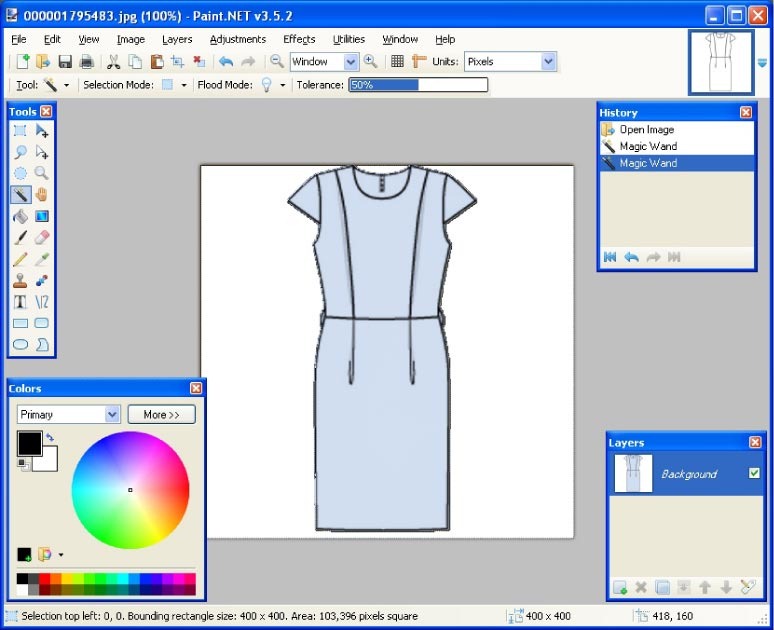Add a new layer in Layers panel
This screenshot has height=630, width=774.
tap(620, 587)
